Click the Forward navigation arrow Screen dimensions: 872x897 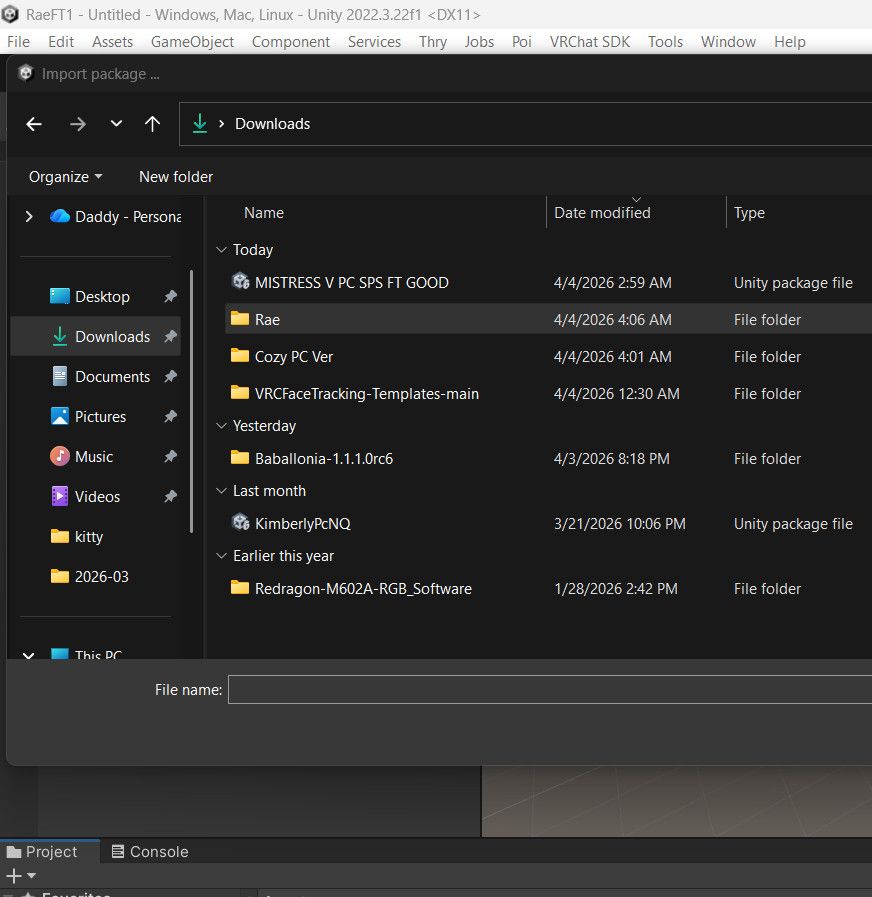point(78,124)
